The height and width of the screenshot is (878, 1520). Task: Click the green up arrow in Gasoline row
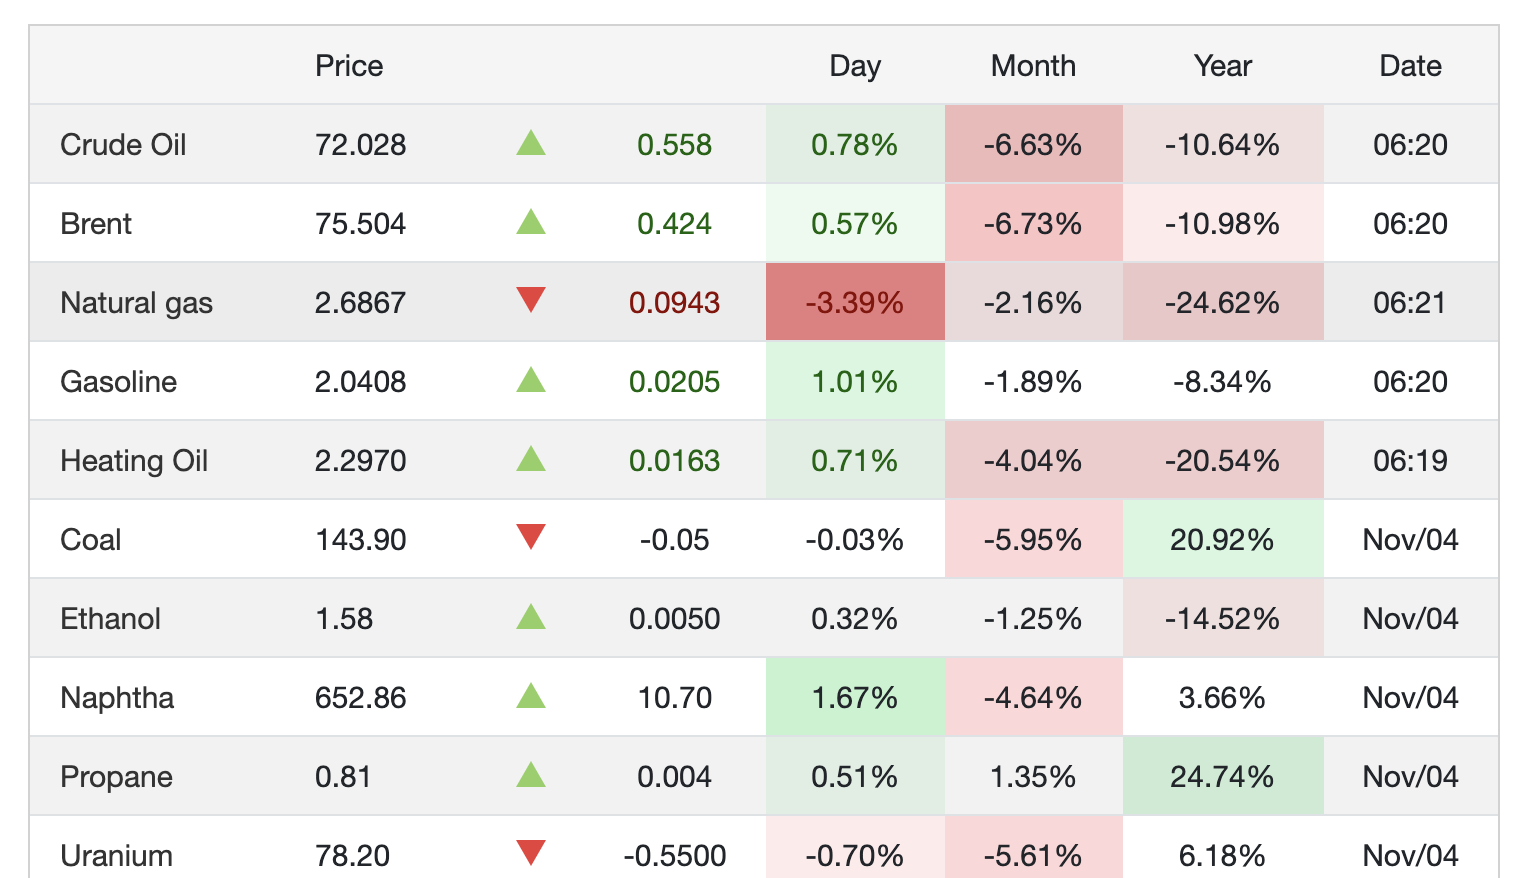click(531, 380)
